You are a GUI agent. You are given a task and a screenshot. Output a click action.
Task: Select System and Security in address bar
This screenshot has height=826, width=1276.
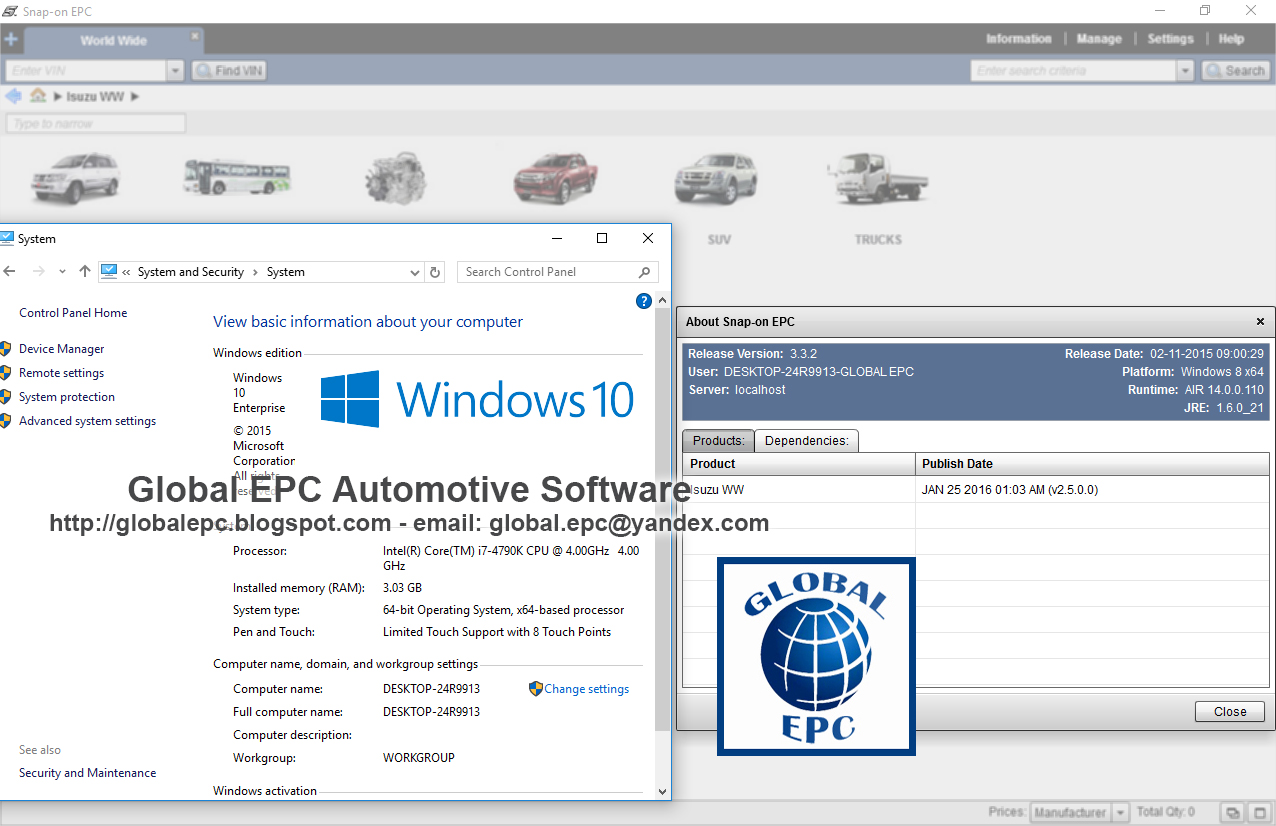tap(191, 272)
